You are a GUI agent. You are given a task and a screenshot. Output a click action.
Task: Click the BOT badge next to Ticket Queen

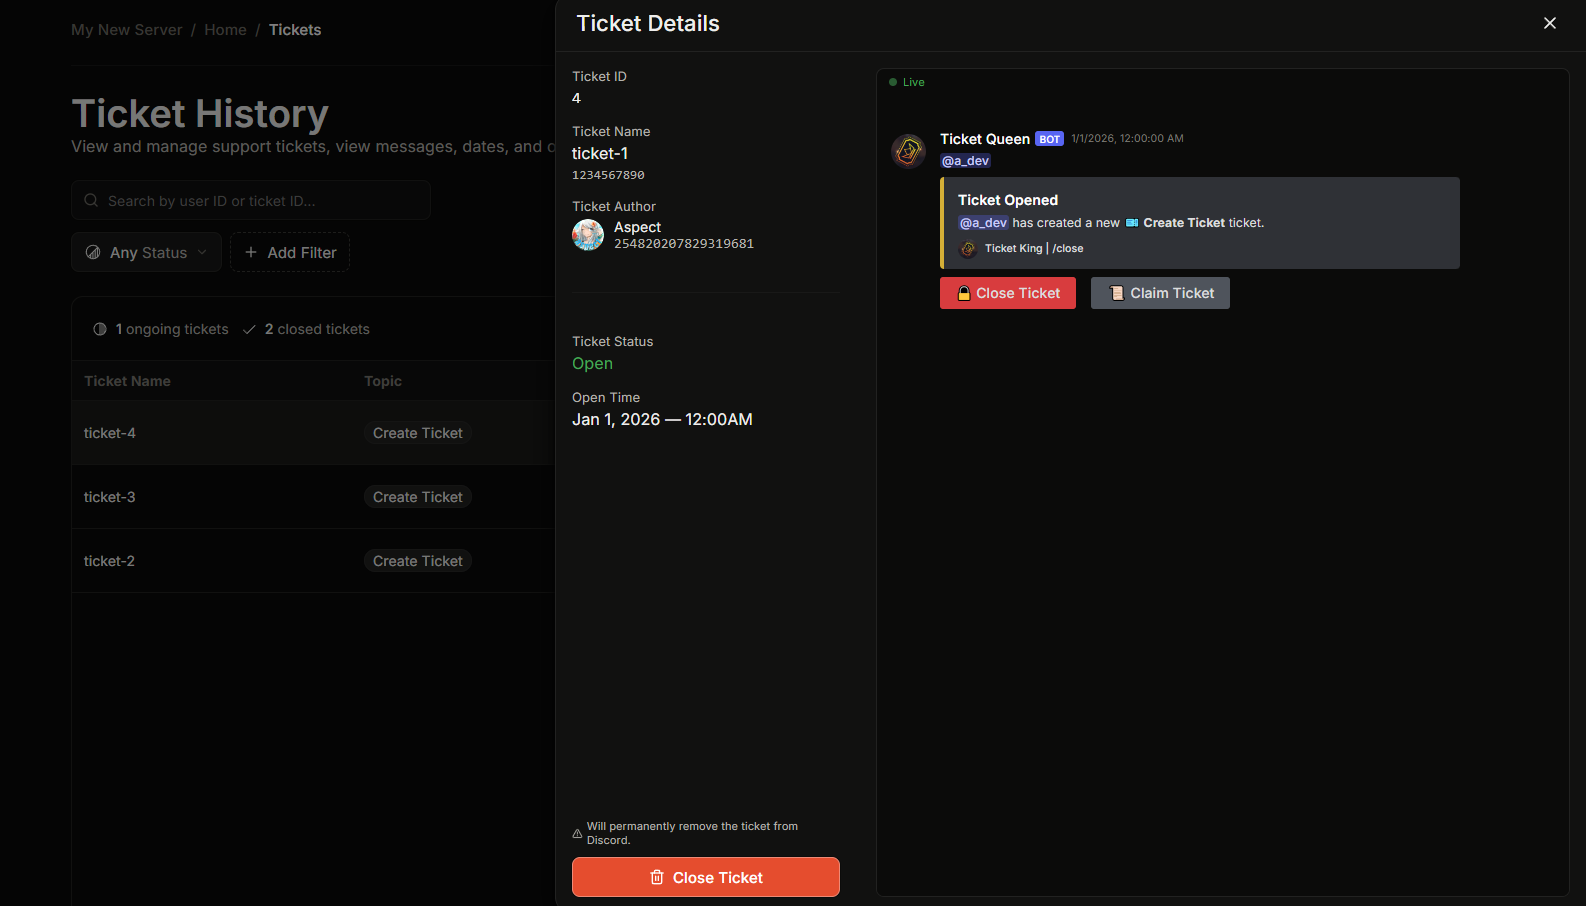pyautogui.click(x=1049, y=139)
